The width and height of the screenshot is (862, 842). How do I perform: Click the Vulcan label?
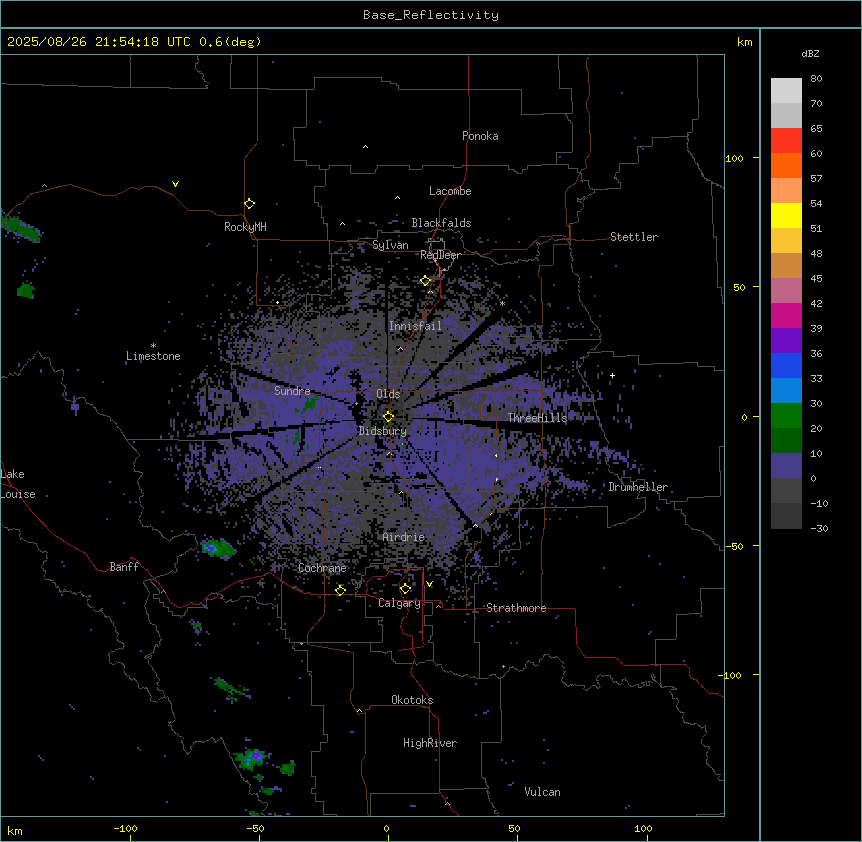[543, 792]
